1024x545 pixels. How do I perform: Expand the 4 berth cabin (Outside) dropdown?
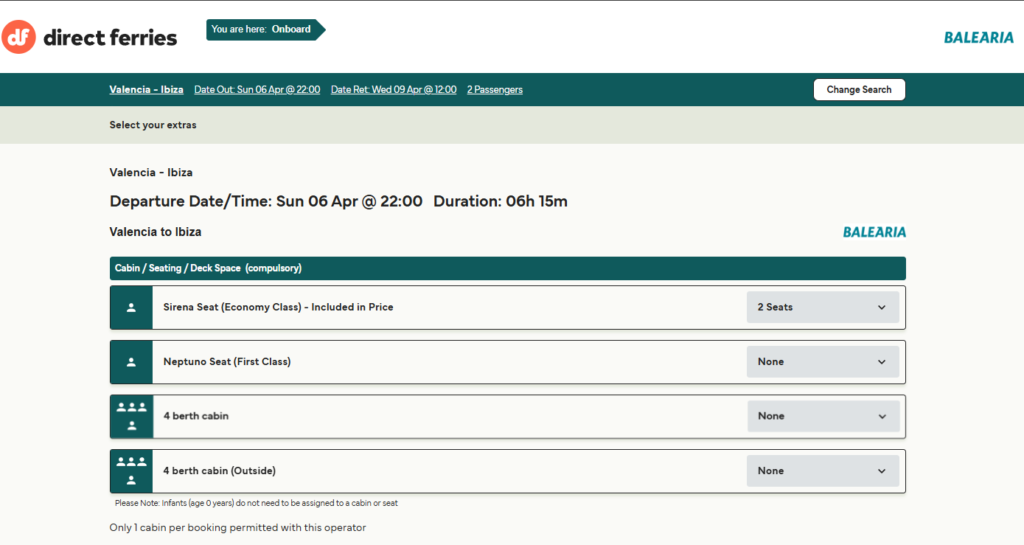pos(822,471)
